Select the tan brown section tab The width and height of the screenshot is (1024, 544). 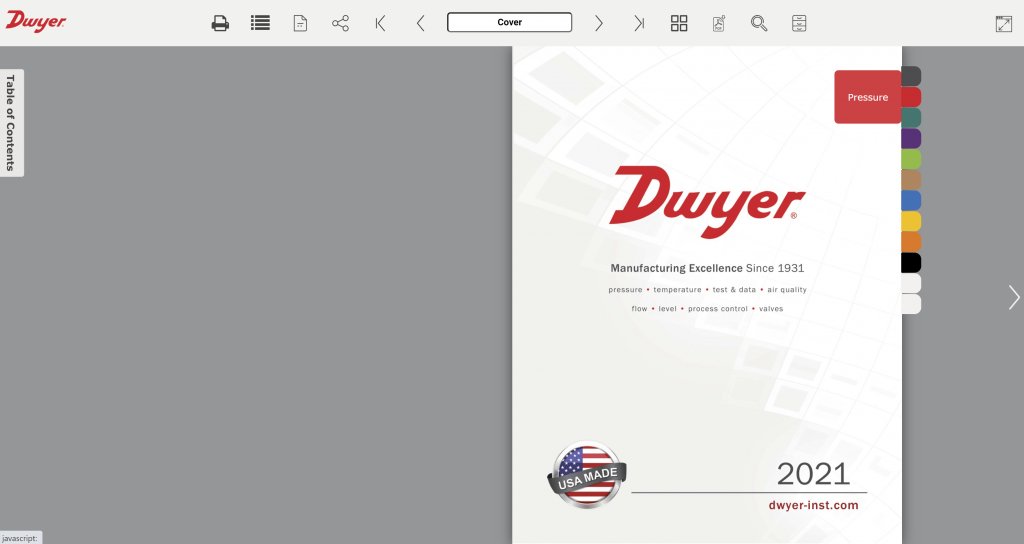click(911, 180)
